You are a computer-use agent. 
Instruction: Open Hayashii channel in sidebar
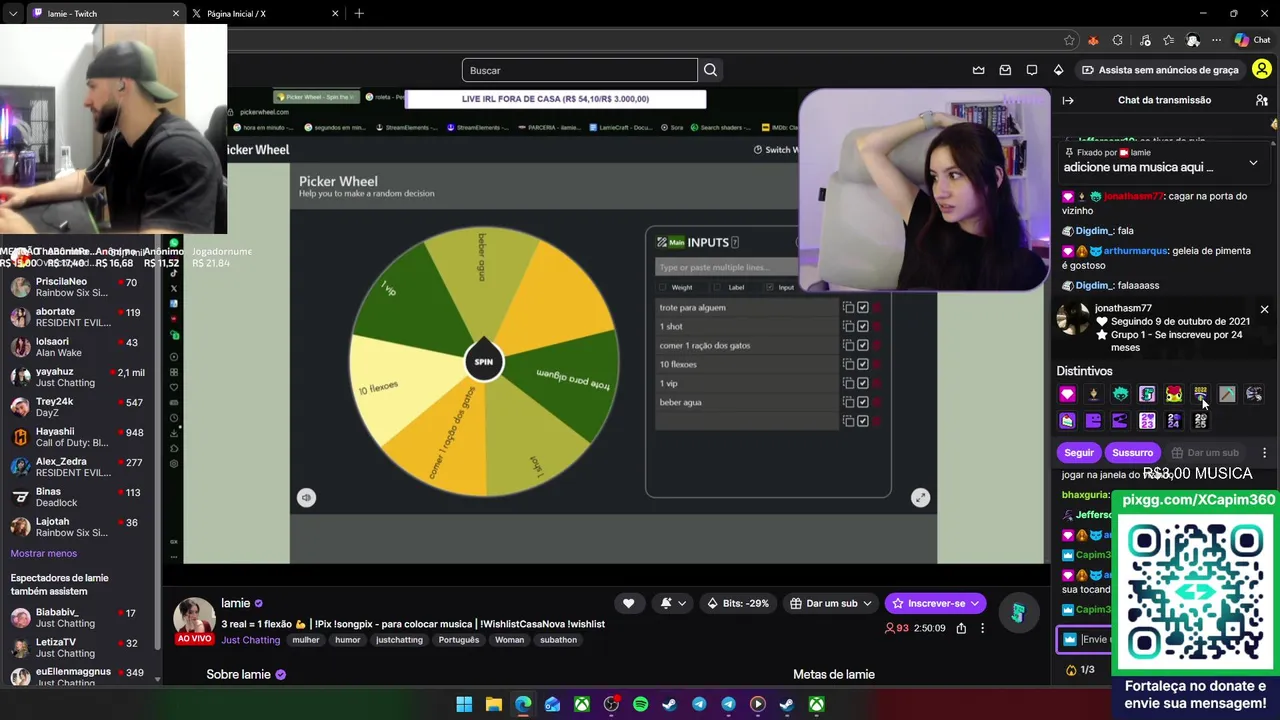tap(78, 437)
